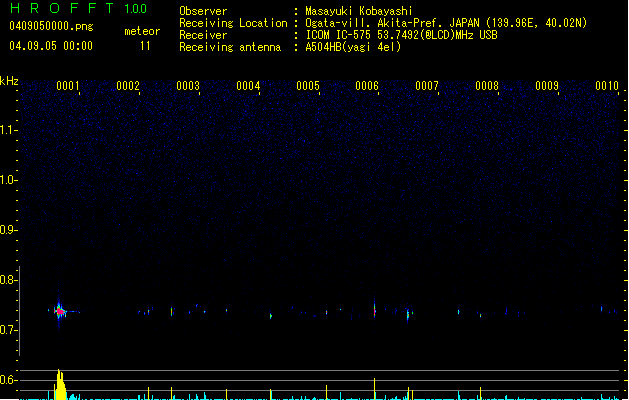Click time marker 0010
The height and width of the screenshot is (400, 629).
pyautogui.click(x=607, y=86)
